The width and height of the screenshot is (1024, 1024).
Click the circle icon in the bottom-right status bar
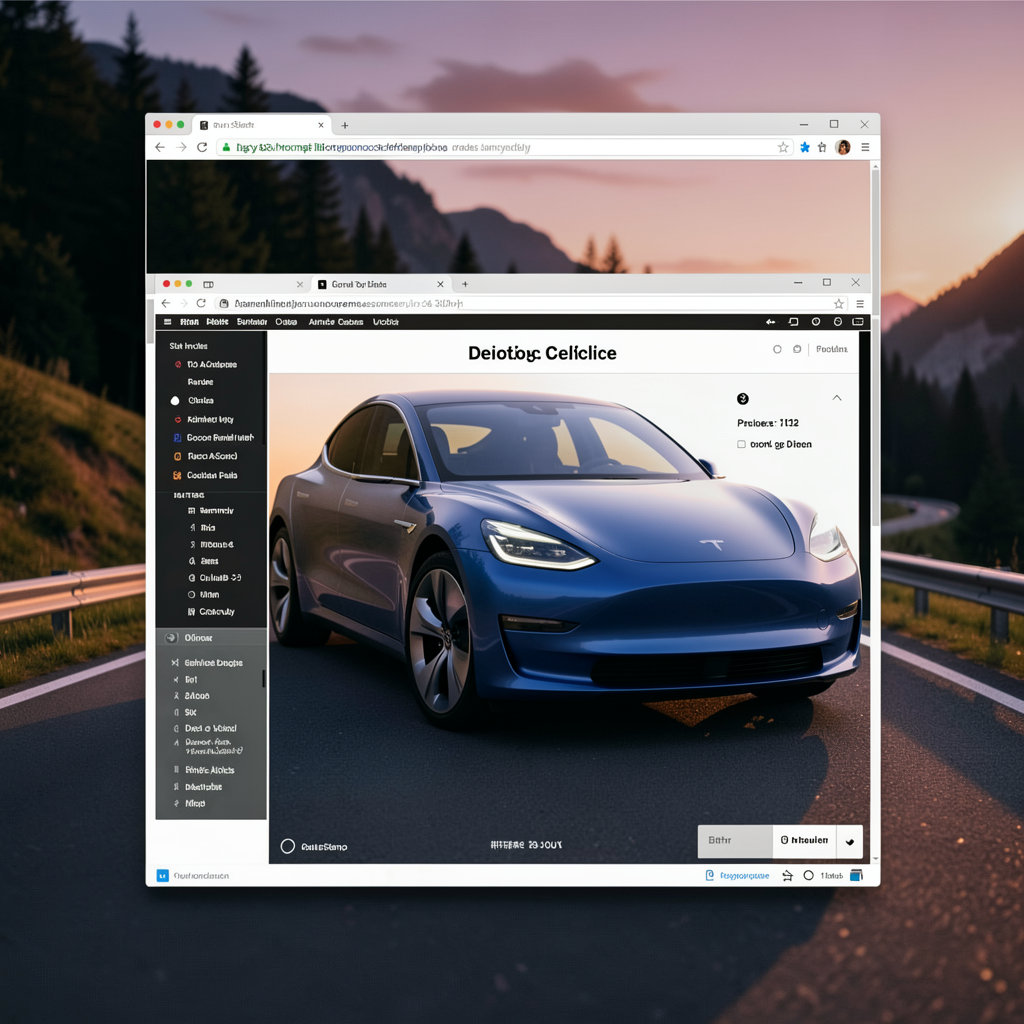tap(808, 876)
